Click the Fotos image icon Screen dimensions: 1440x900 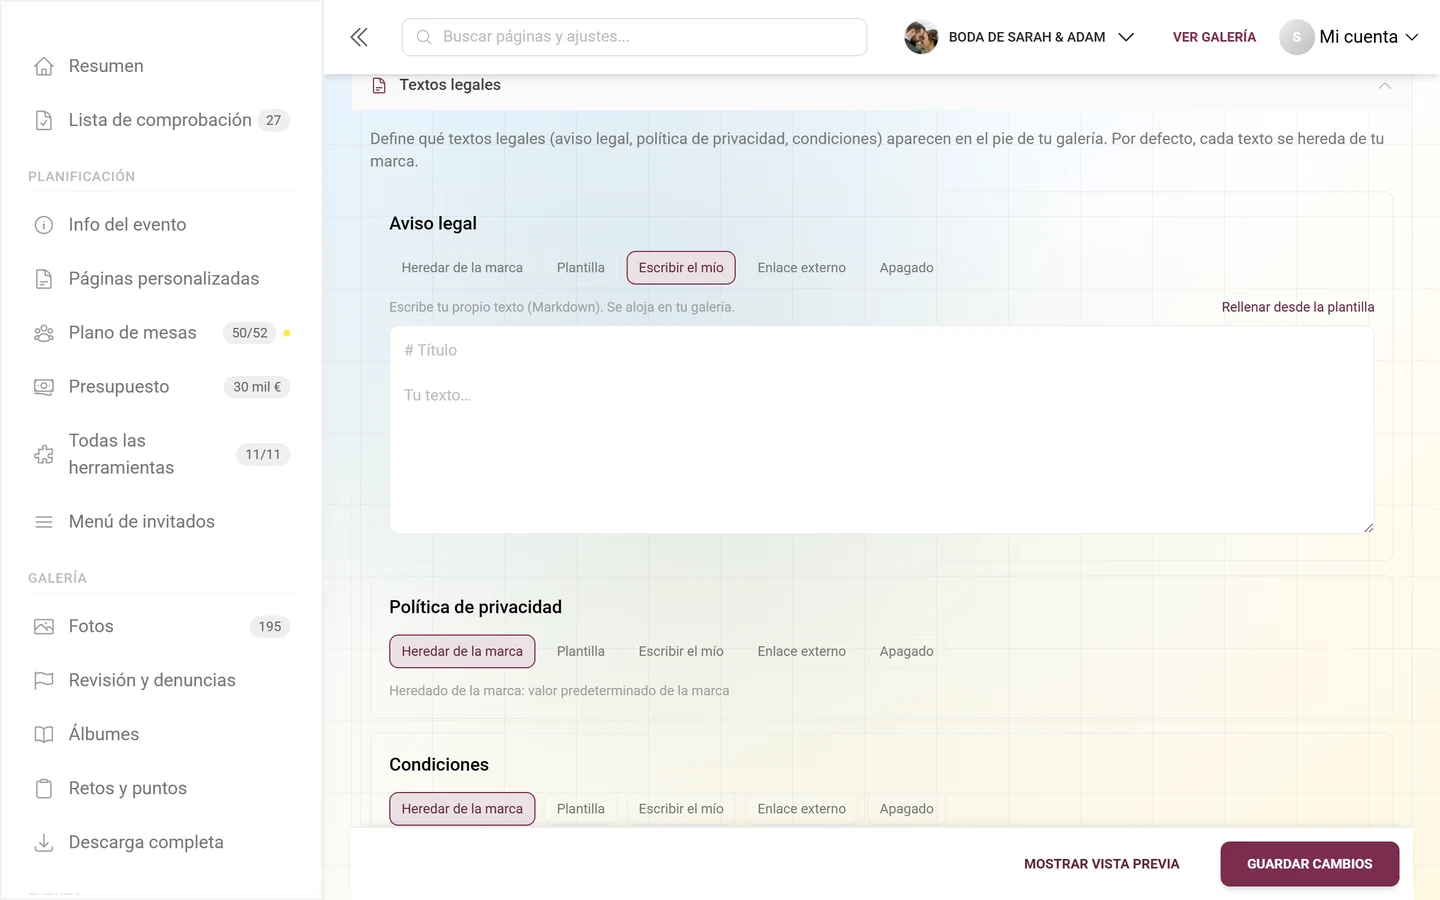(x=44, y=627)
